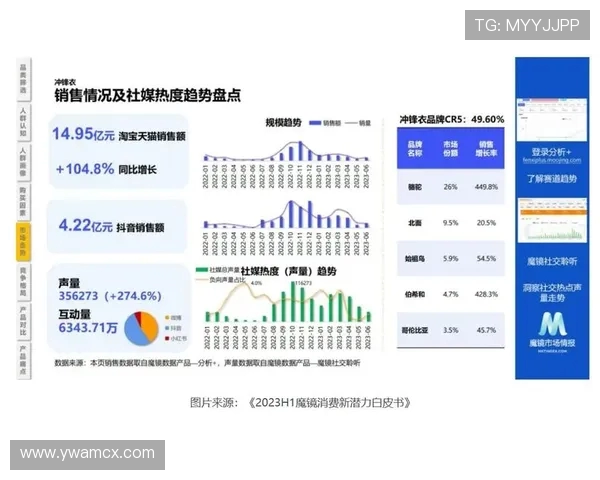Image resolution: width=600 pixels, height=480 pixels.
Task: Click the 销量 line legend marker
Action: pyautogui.click(x=351, y=123)
